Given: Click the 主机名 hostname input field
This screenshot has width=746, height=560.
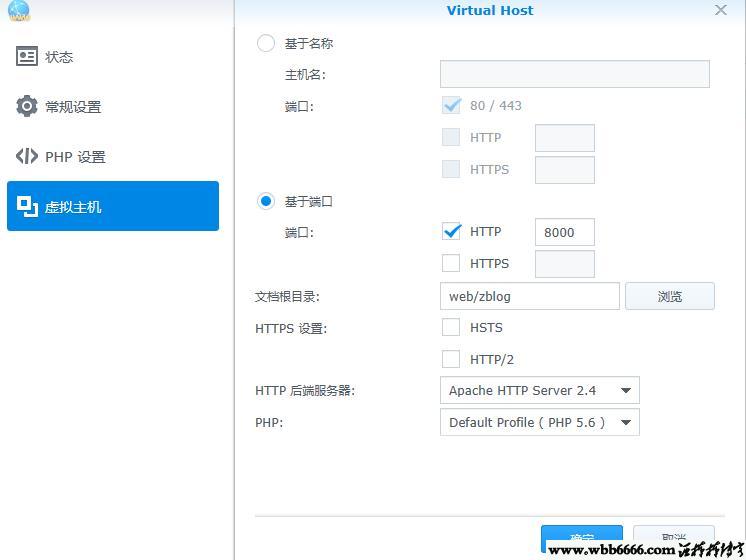Looking at the screenshot, I should tap(575, 74).
